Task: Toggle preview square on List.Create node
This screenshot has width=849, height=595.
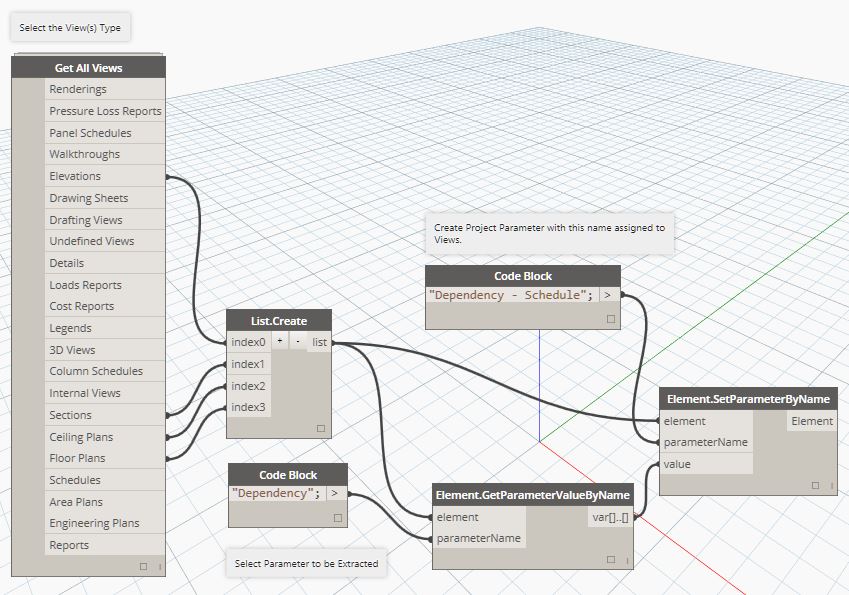Action: pyautogui.click(x=321, y=428)
